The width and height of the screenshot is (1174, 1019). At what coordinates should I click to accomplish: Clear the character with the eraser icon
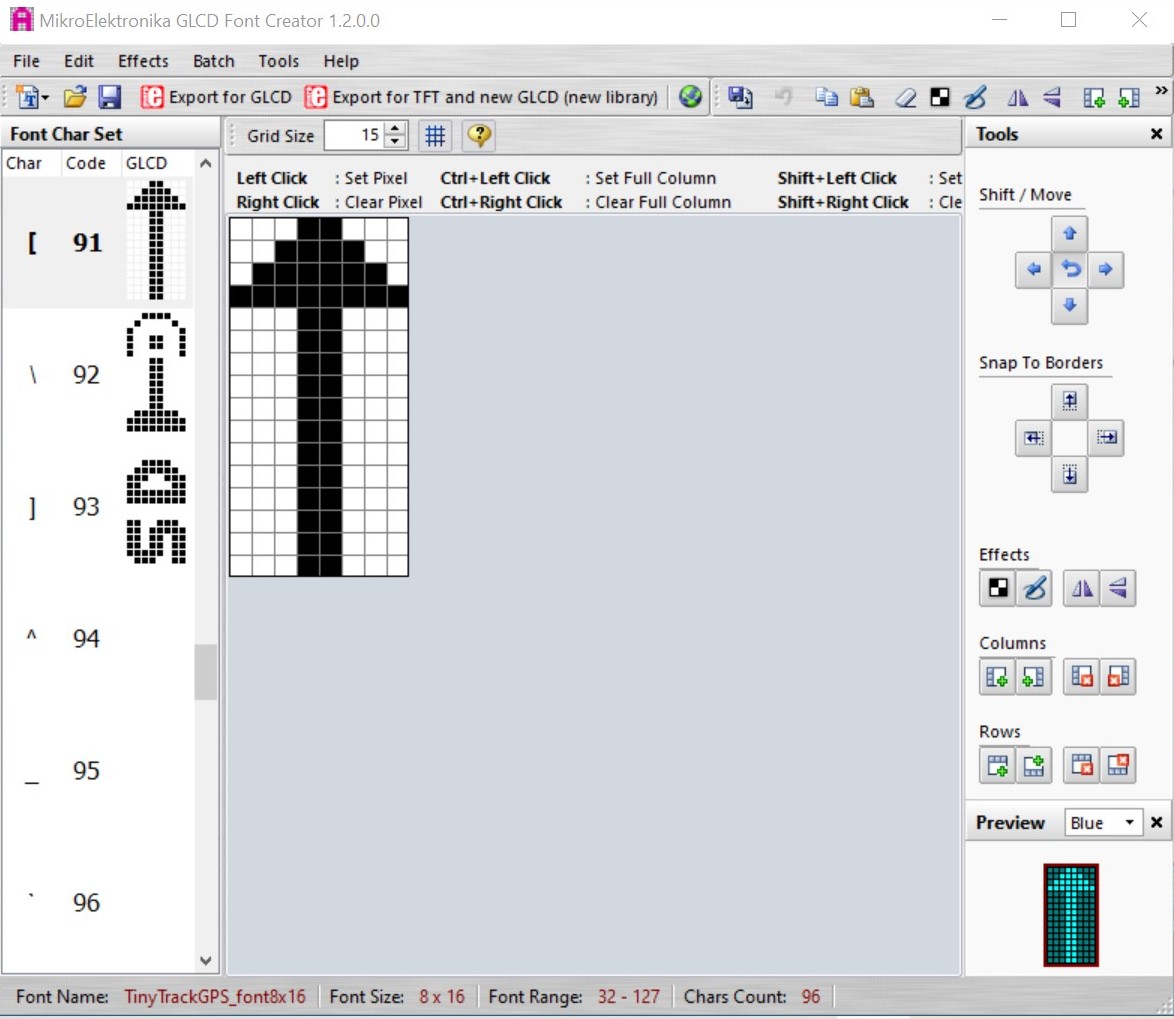click(905, 97)
